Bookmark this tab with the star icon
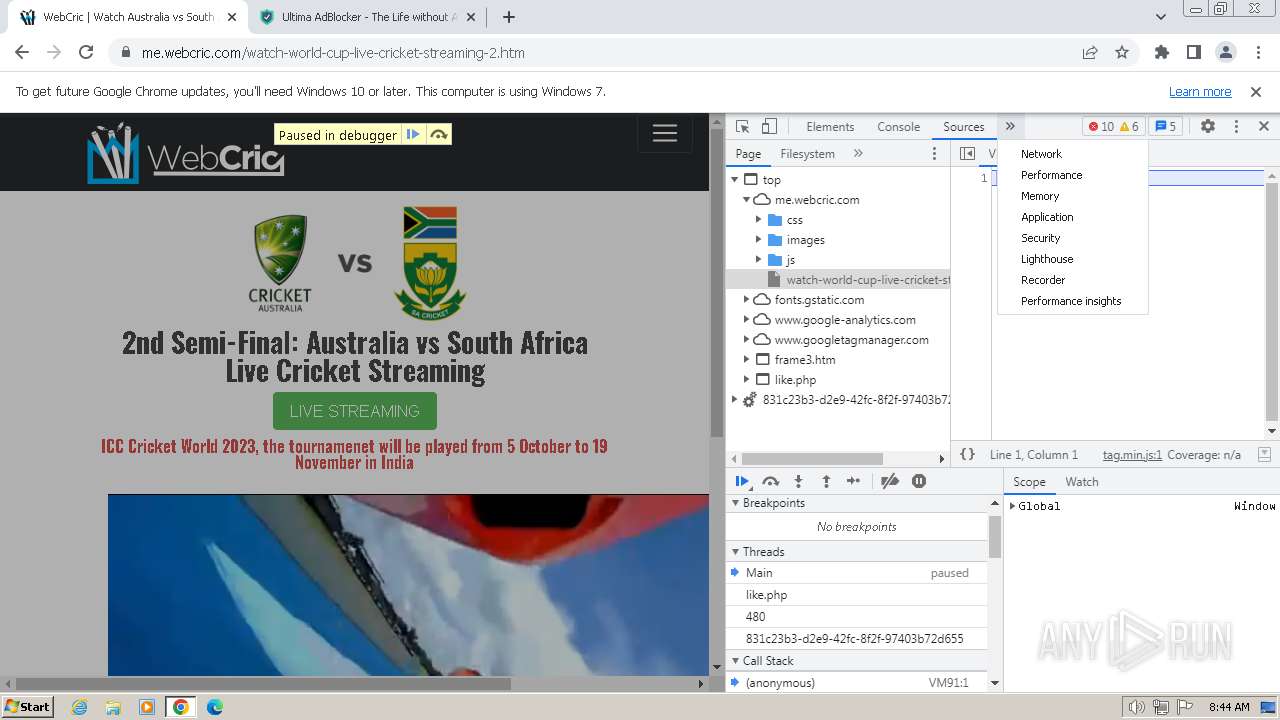Image resolution: width=1280 pixels, height=720 pixels. pyautogui.click(x=1122, y=53)
